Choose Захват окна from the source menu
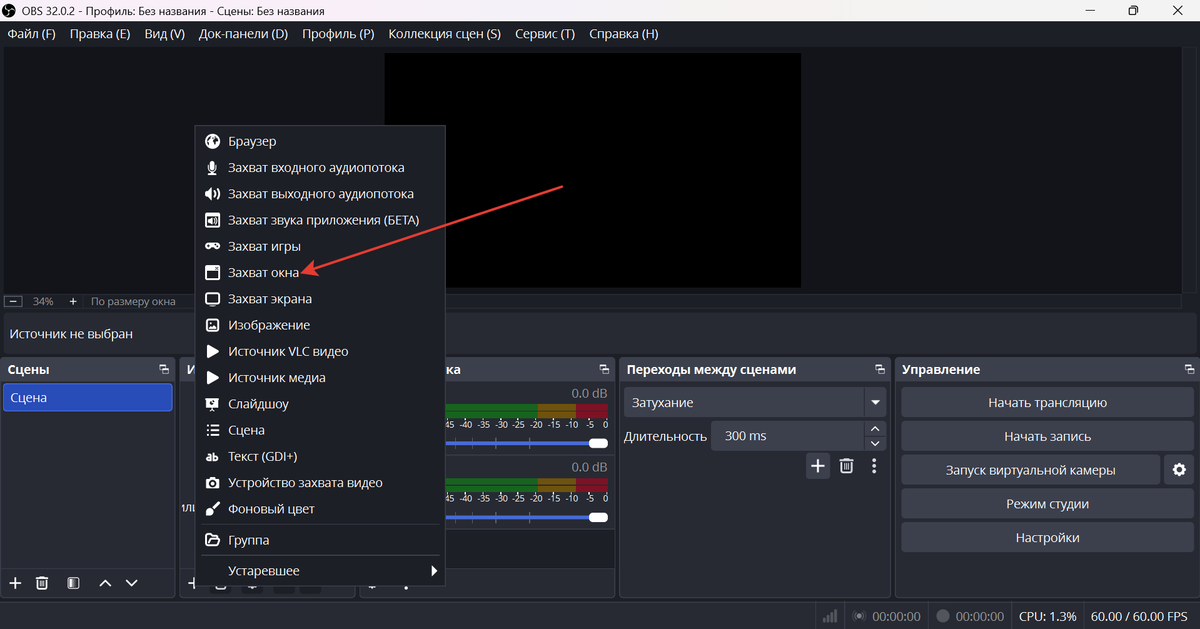This screenshot has height=629, width=1200. click(263, 272)
